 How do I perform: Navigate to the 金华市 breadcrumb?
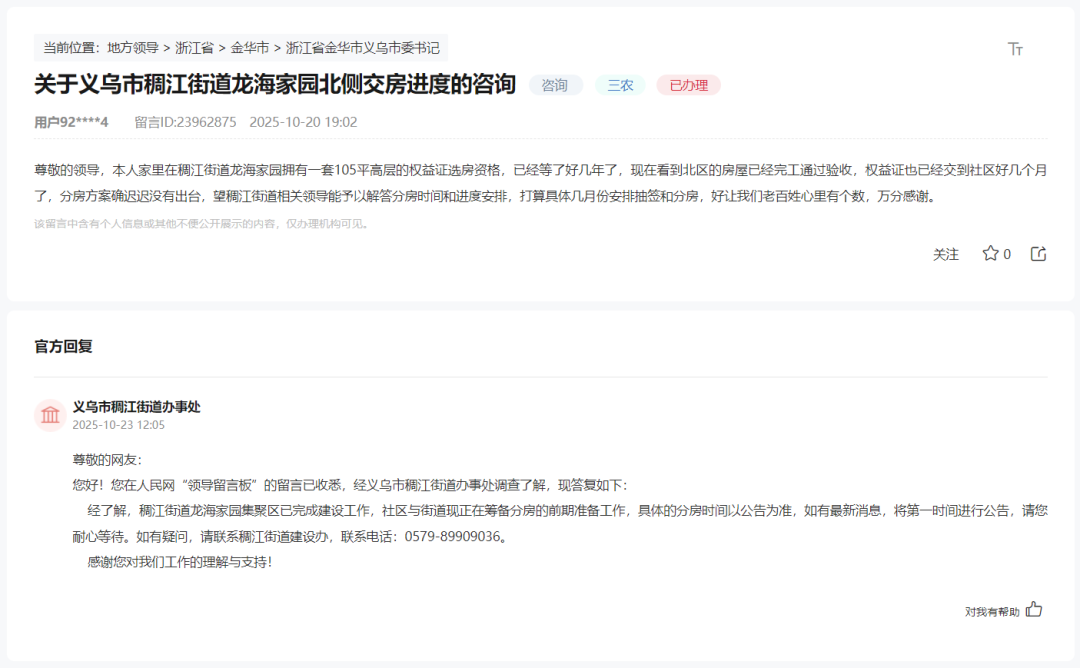(x=250, y=47)
